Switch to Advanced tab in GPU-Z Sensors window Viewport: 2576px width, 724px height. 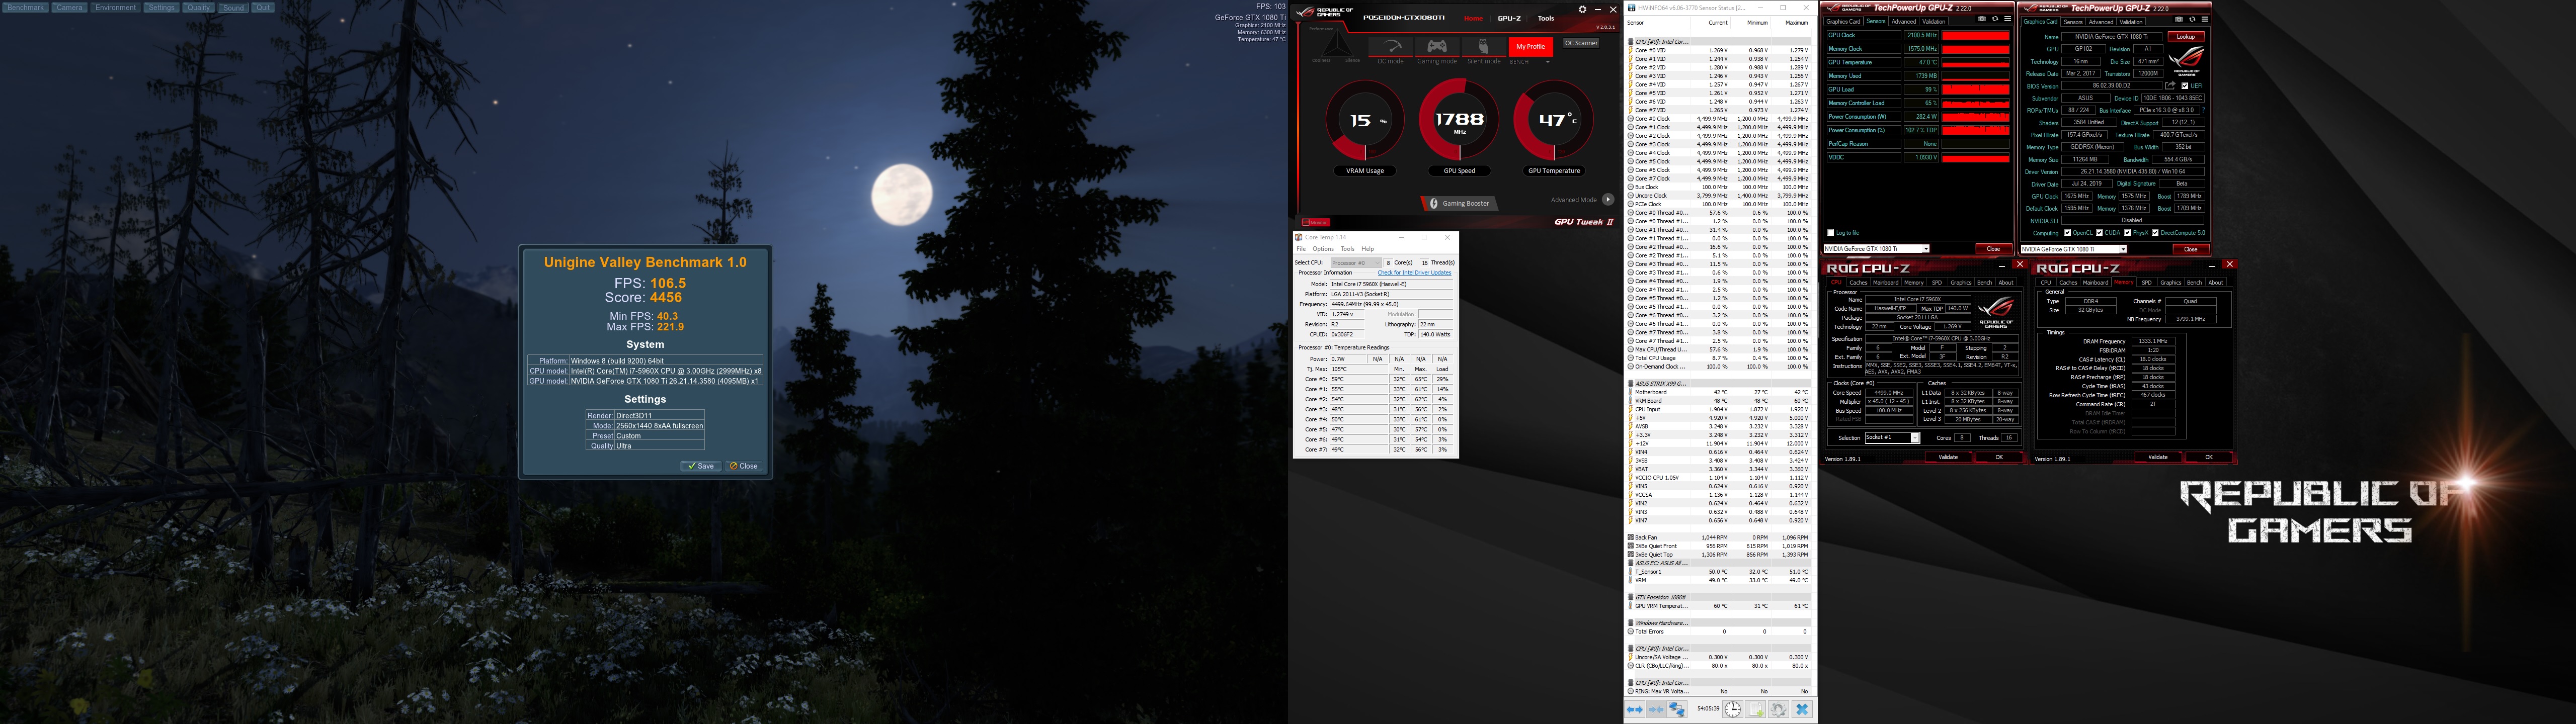tap(1904, 21)
